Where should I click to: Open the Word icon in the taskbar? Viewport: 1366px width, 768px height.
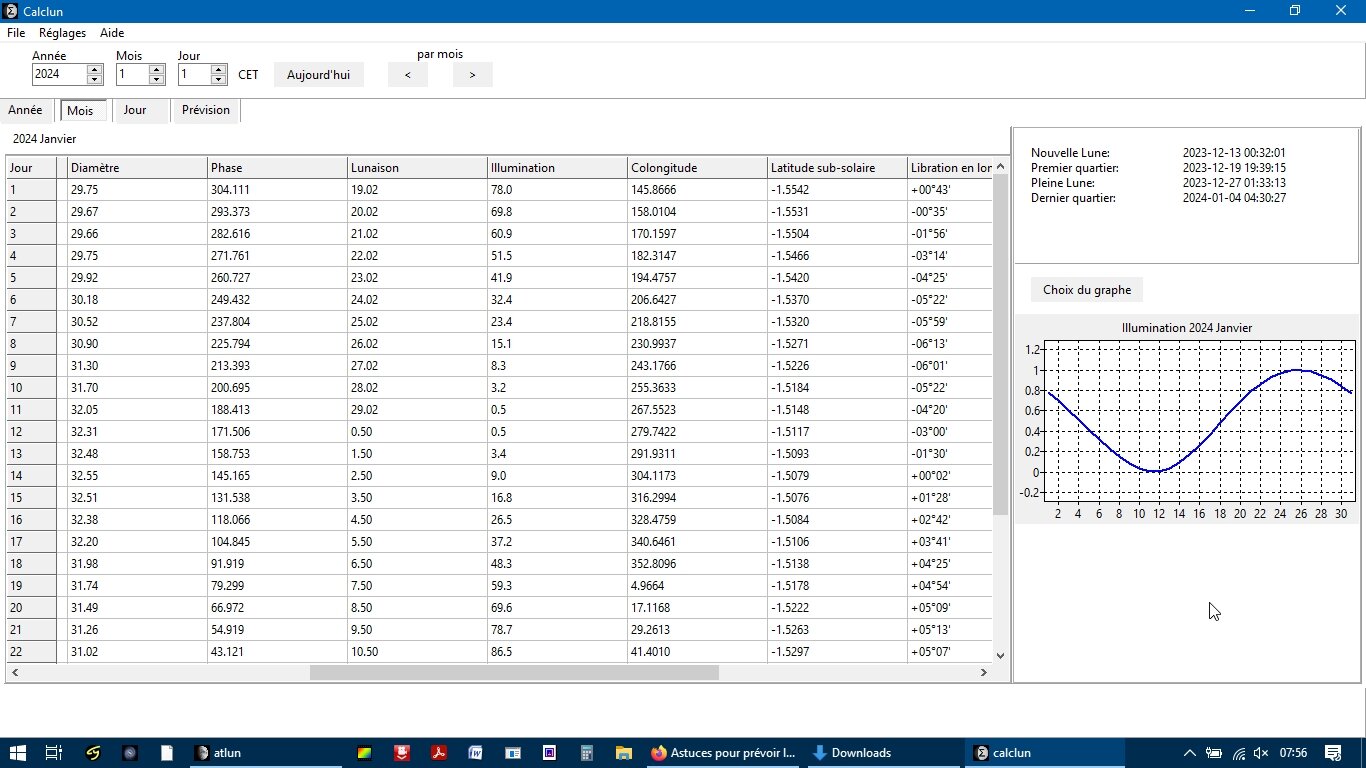[x=476, y=753]
